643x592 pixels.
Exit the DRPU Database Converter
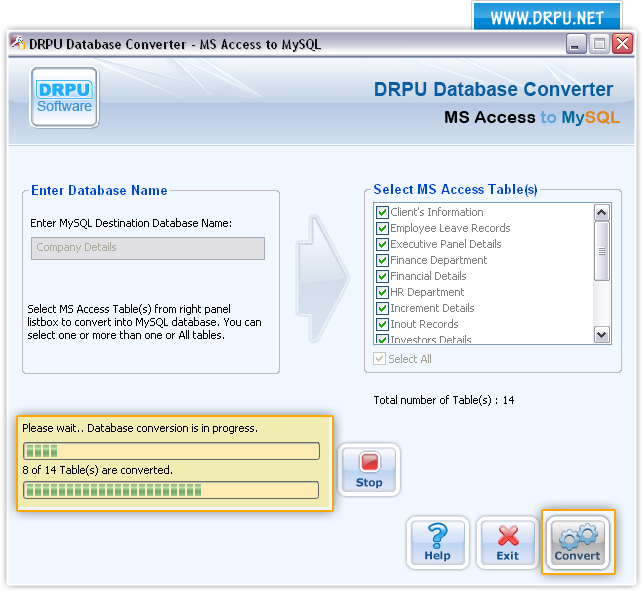coord(508,542)
